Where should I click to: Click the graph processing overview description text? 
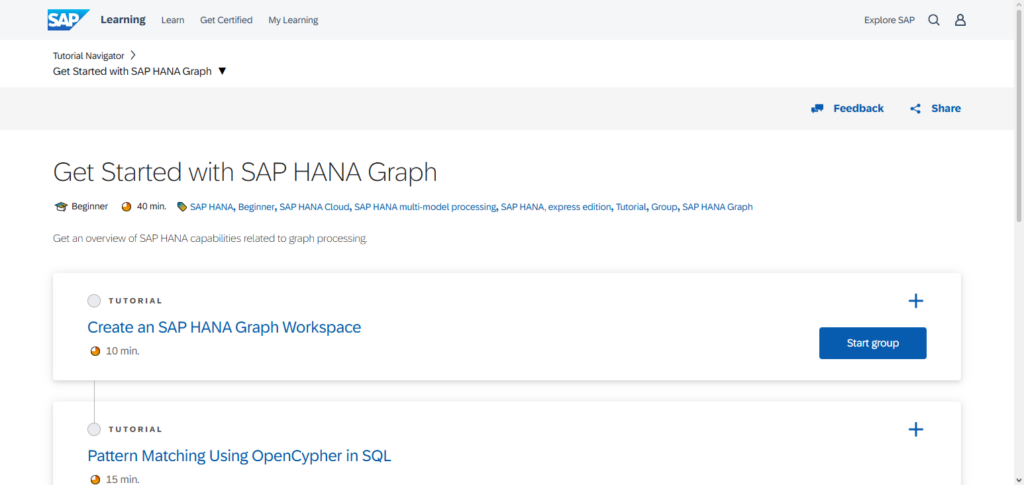pyautogui.click(x=210, y=239)
